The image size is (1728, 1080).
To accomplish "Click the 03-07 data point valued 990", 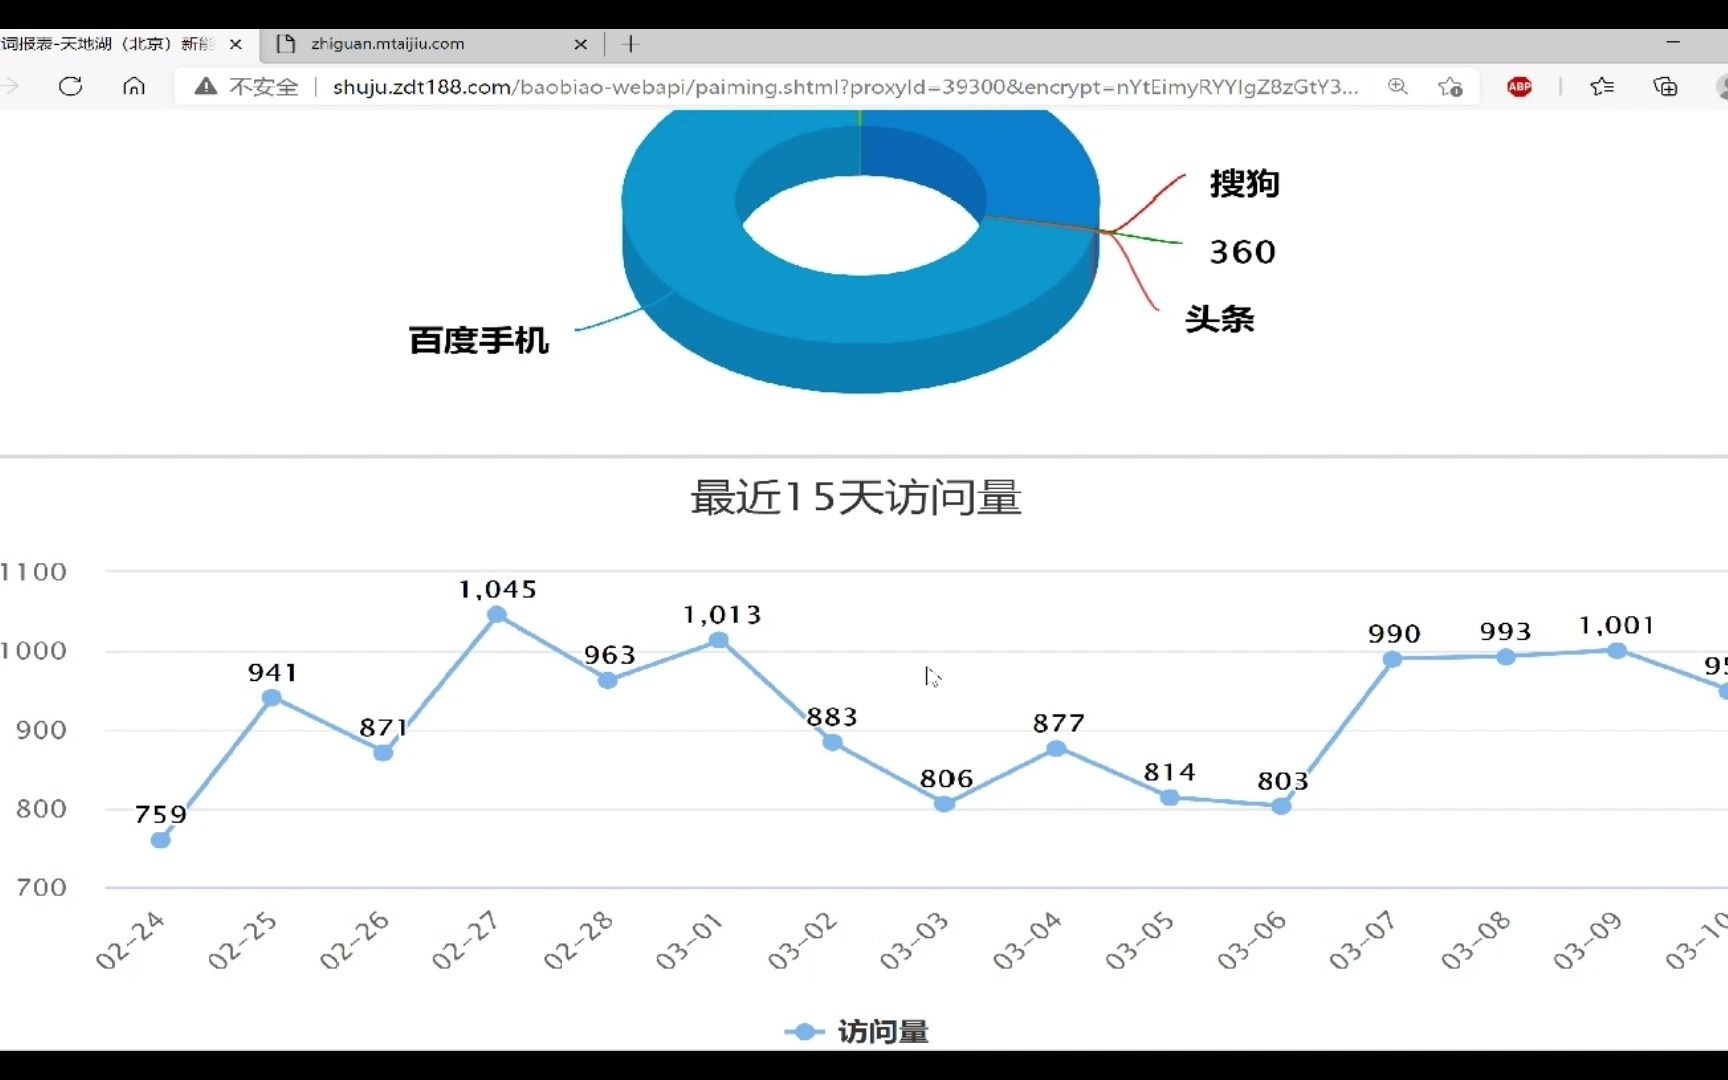I will (x=1392, y=659).
